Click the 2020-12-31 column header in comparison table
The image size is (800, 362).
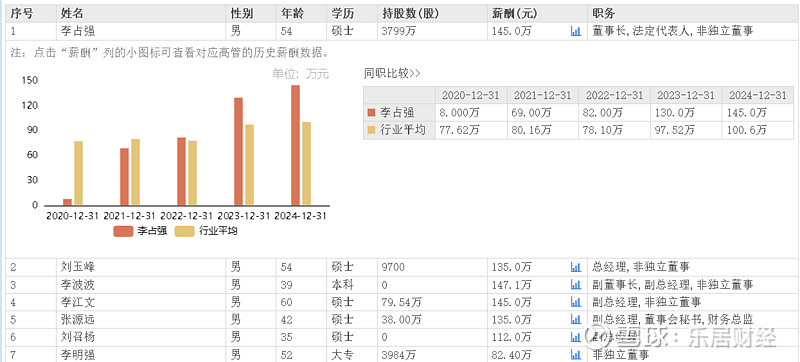pyautogui.click(x=471, y=95)
